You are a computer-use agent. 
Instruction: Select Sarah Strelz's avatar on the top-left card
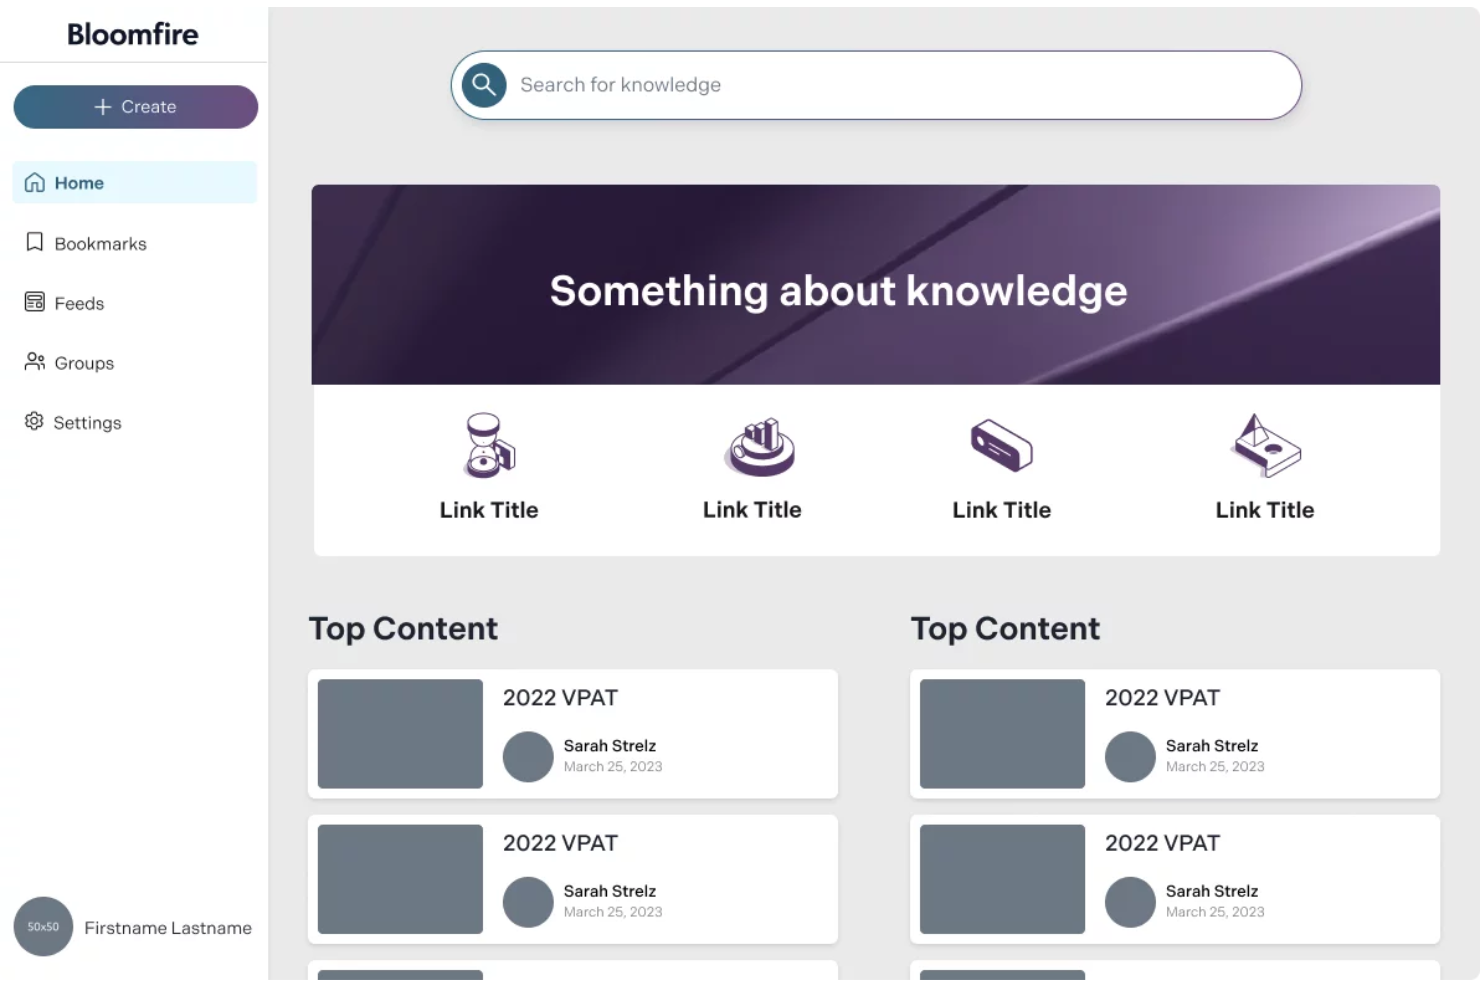coord(528,757)
